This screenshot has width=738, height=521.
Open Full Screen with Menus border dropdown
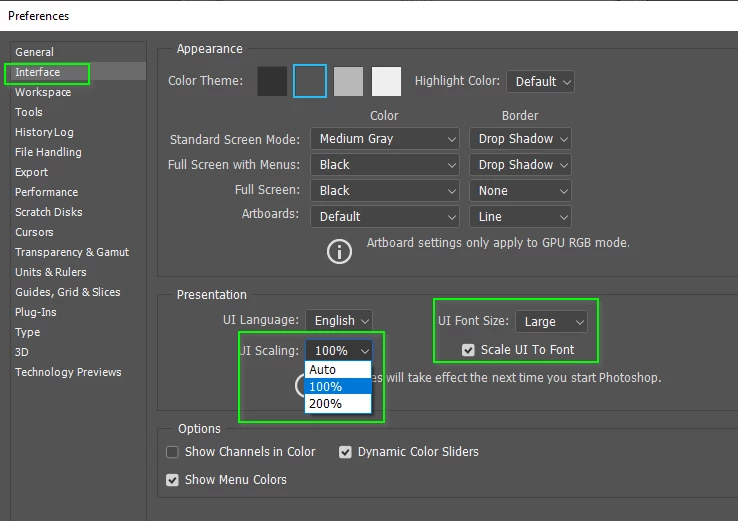[520, 165]
